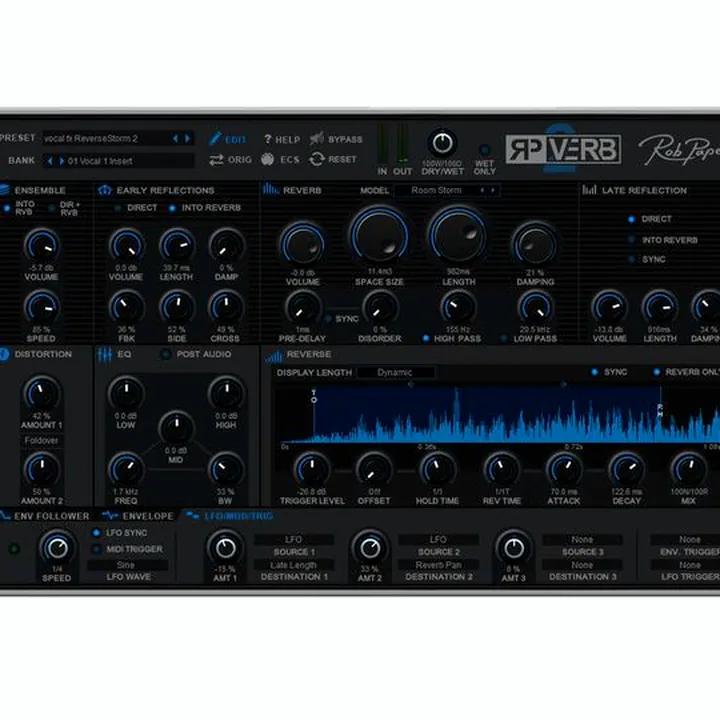Click the Distortion section icon
Screen dimensions: 720x720
(4, 354)
